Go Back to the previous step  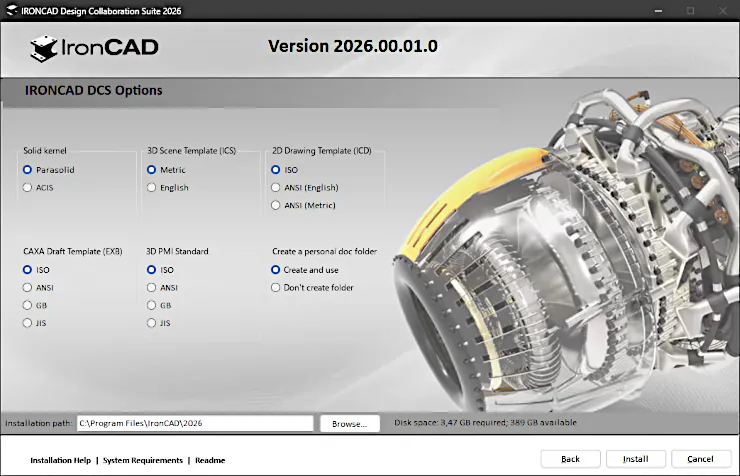tap(570, 459)
